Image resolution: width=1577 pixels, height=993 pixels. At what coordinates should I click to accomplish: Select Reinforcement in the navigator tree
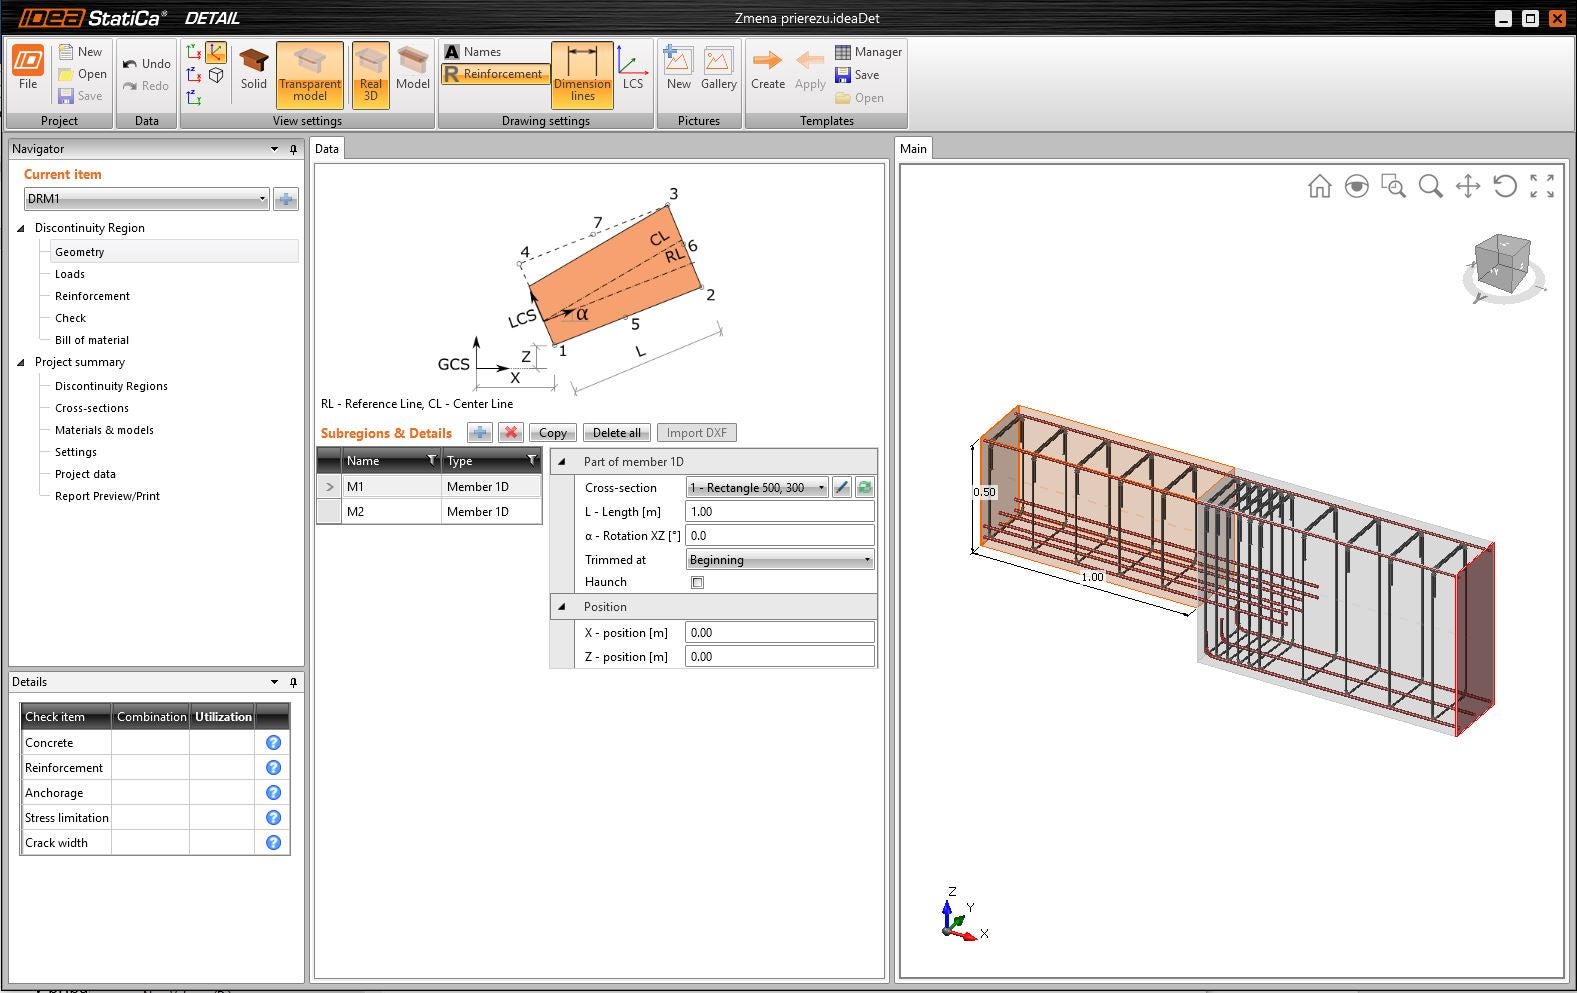(x=92, y=296)
